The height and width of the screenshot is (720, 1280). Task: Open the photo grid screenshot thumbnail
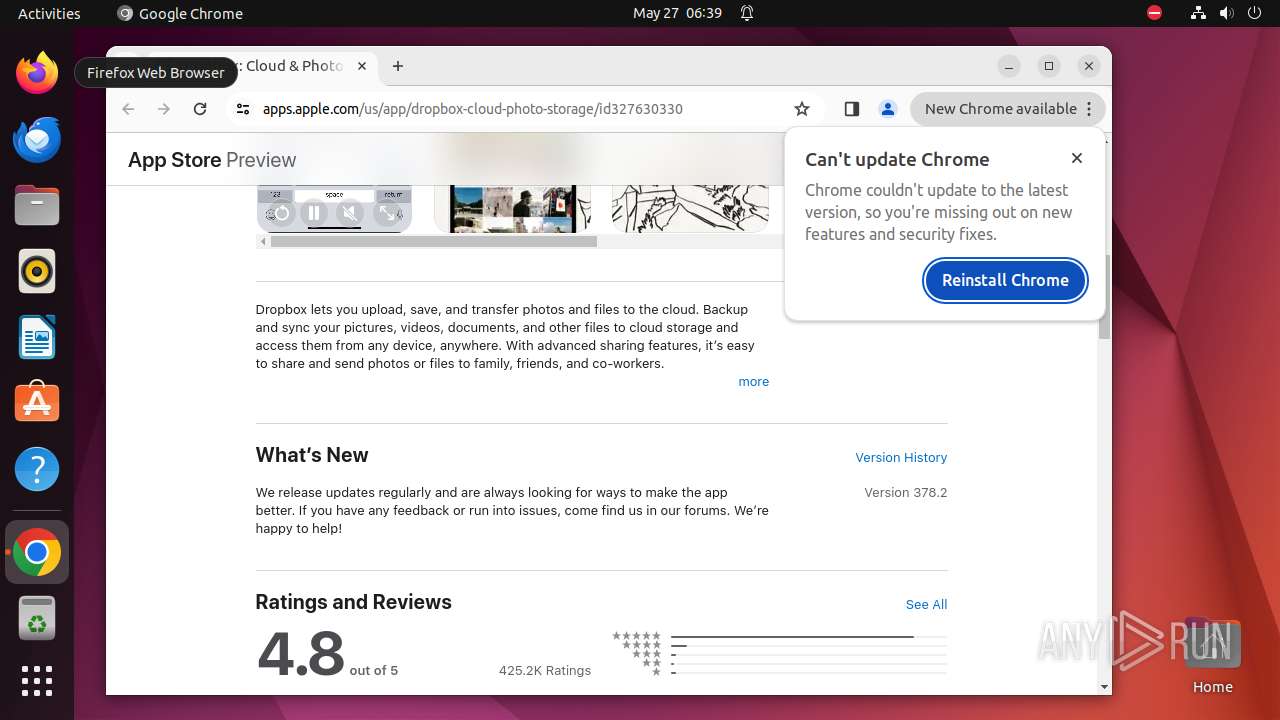[x=513, y=208]
